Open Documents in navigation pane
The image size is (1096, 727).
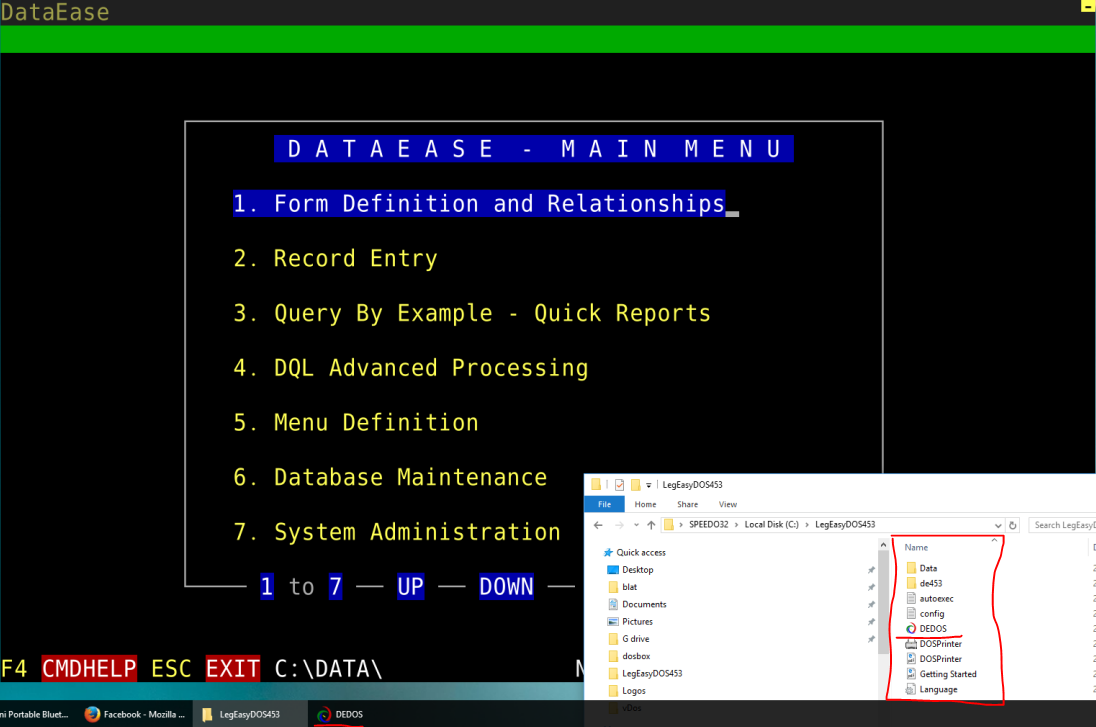point(644,604)
